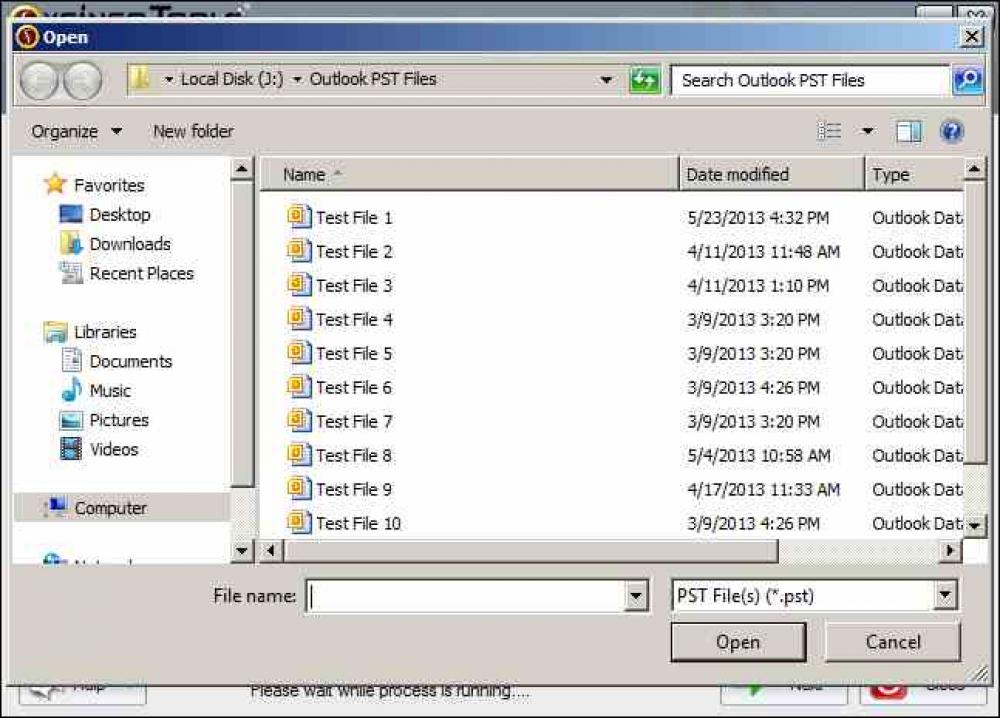
Task: Show the preview pane icon
Action: coord(910,131)
